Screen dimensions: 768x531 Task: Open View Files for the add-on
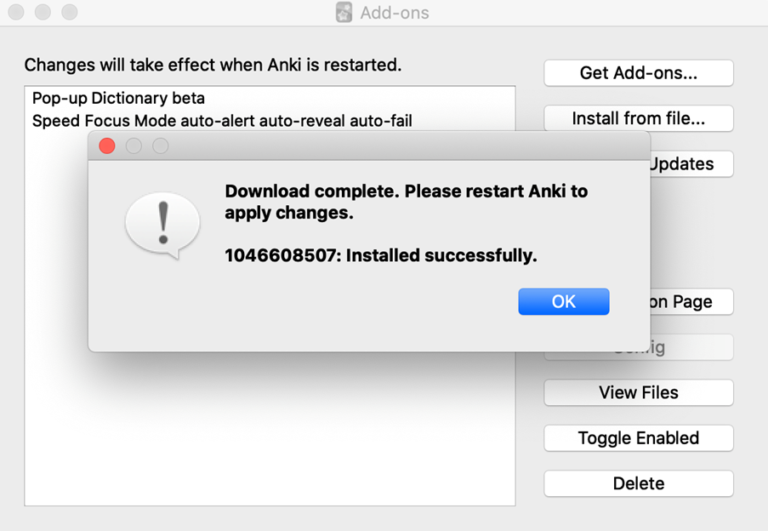[639, 392]
